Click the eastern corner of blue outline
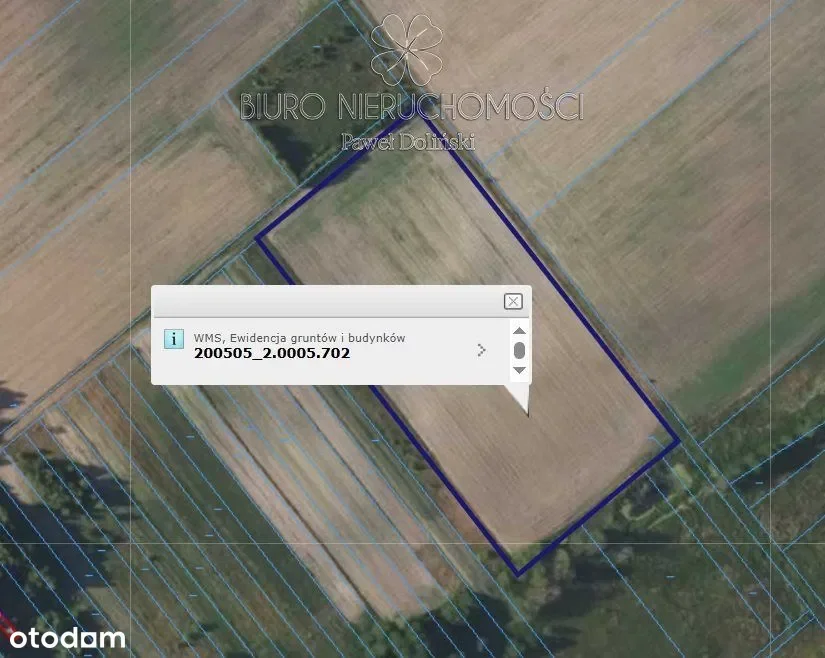This screenshot has height=658, width=825. [678, 441]
